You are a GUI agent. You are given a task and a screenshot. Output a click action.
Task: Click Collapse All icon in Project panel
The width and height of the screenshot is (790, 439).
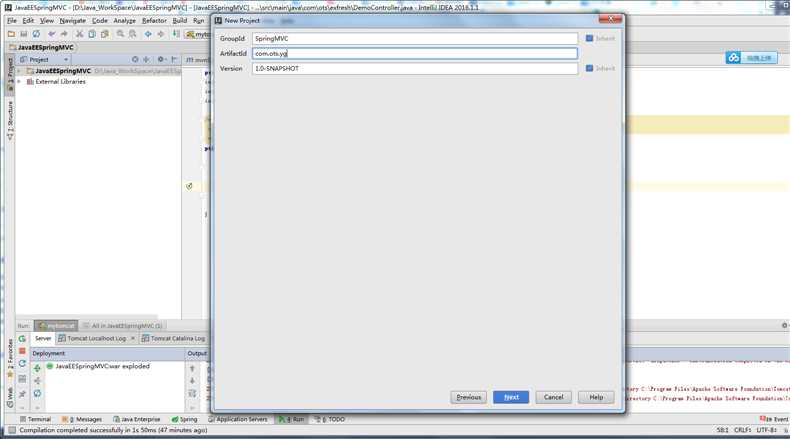pos(147,59)
